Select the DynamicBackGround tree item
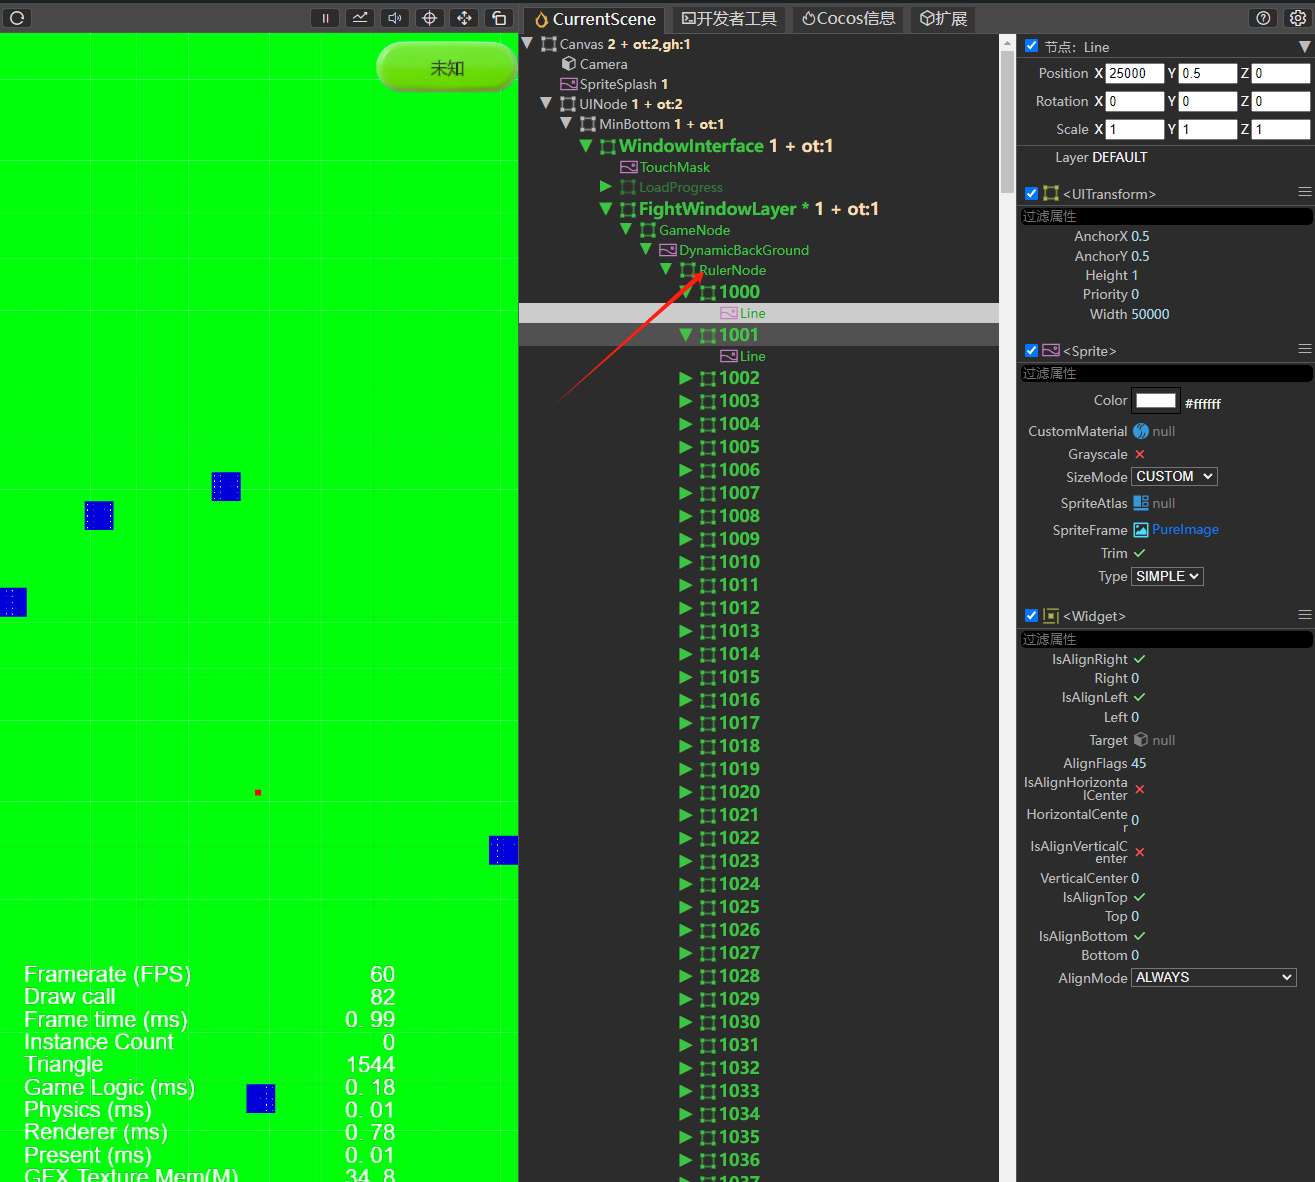 tap(744, 250)
